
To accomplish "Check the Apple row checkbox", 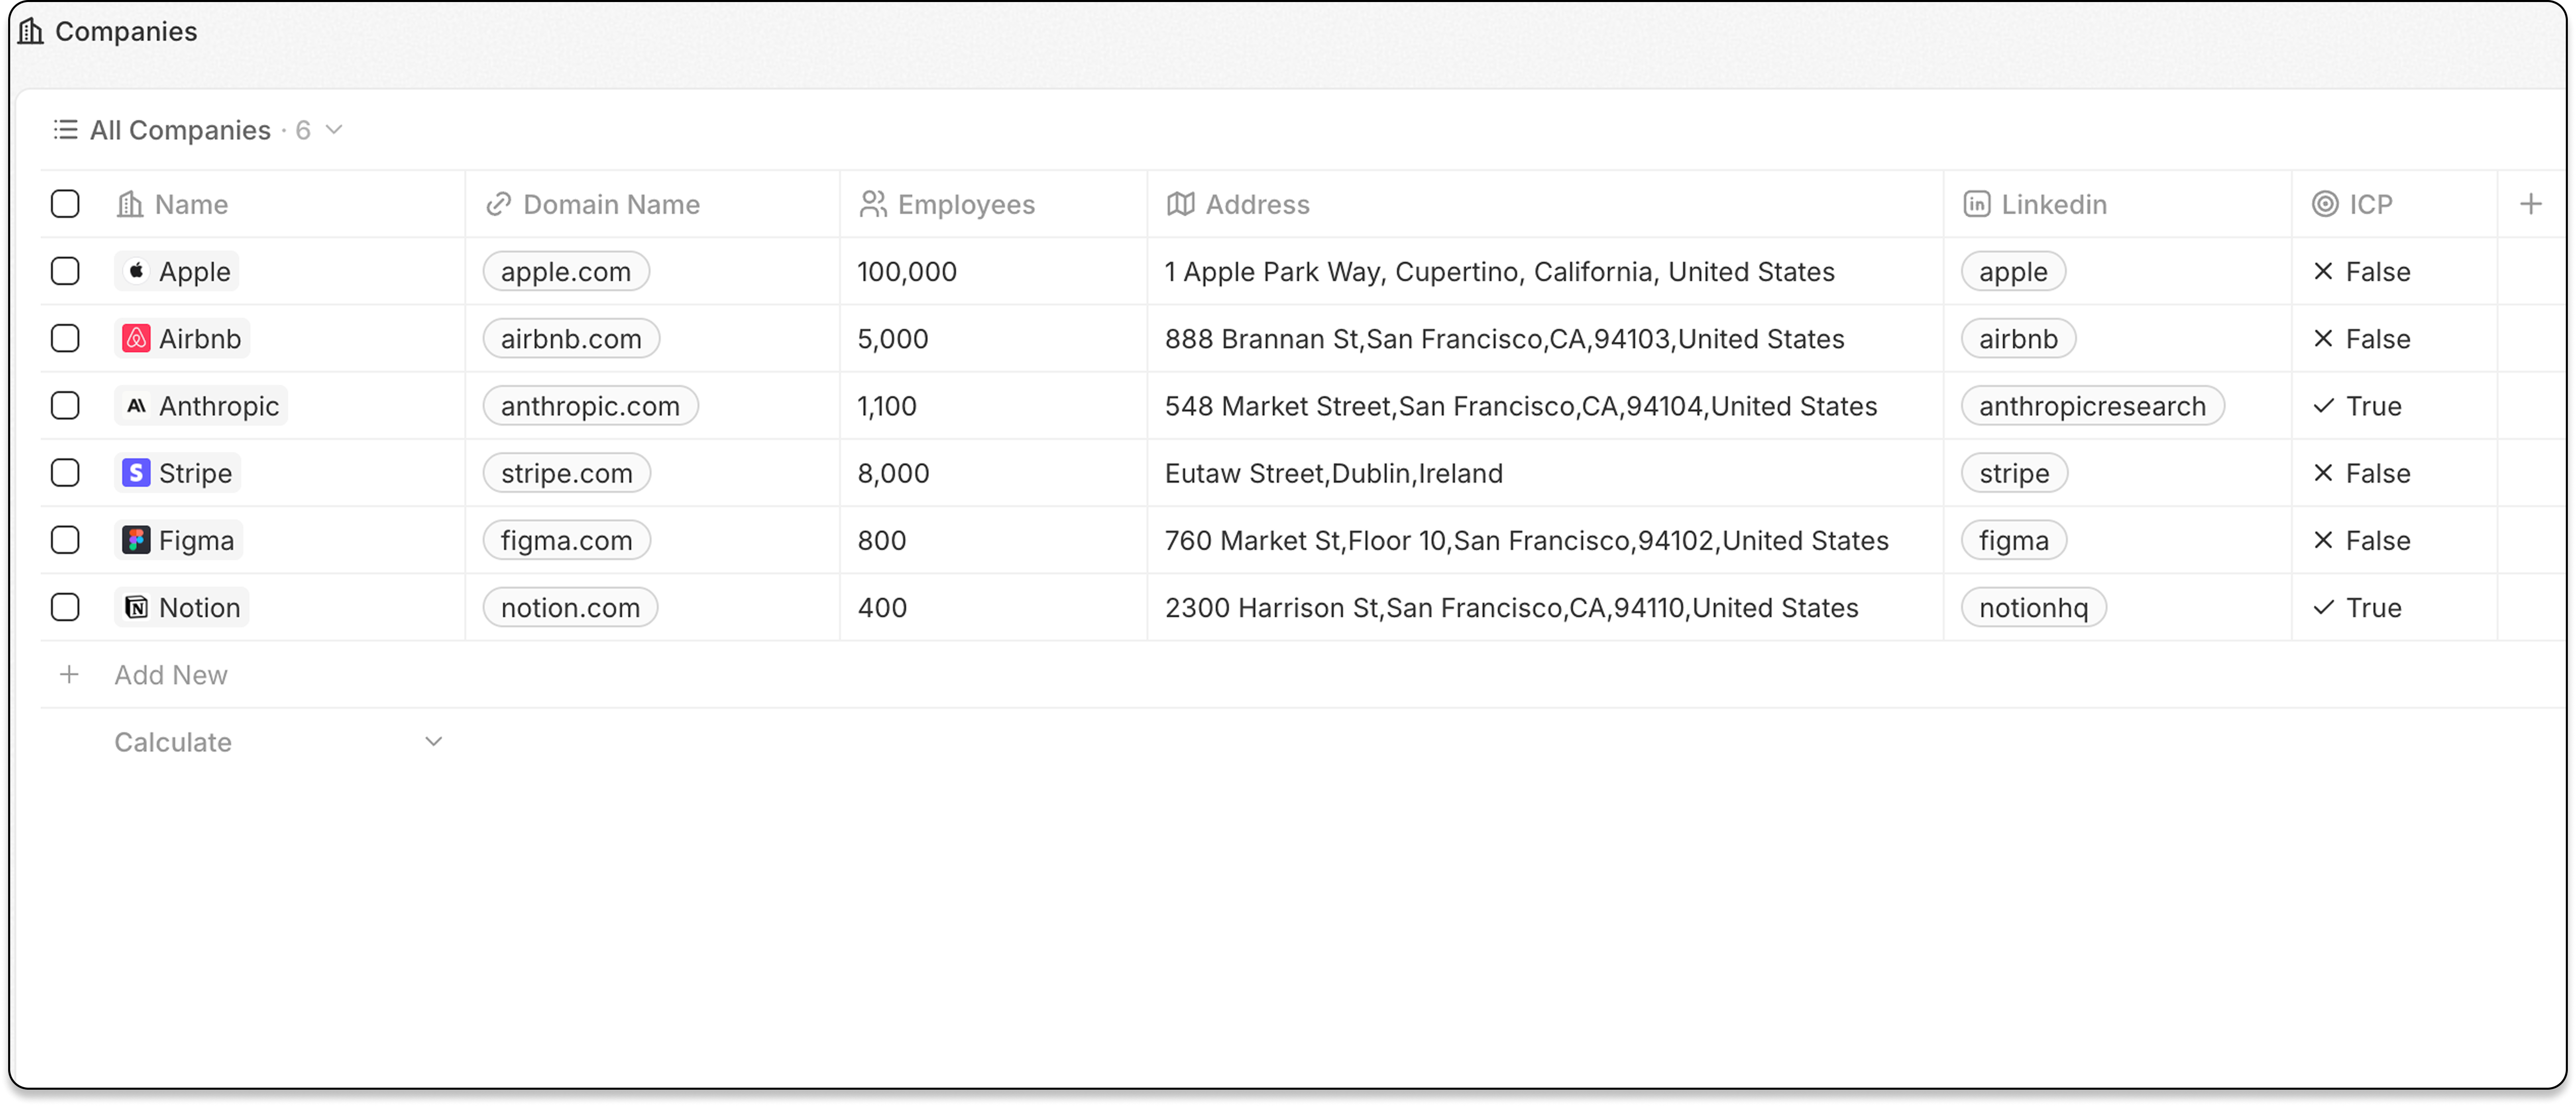I will (65, 271).
